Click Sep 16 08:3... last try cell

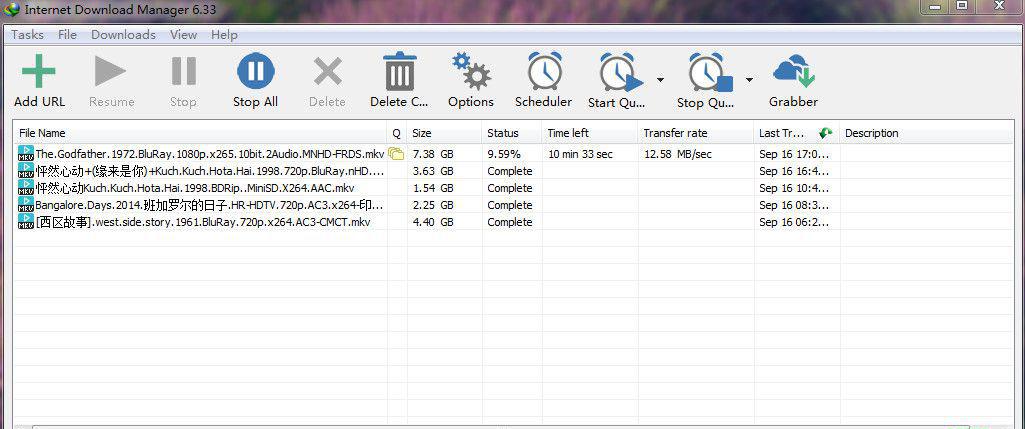tap(794, 205)
